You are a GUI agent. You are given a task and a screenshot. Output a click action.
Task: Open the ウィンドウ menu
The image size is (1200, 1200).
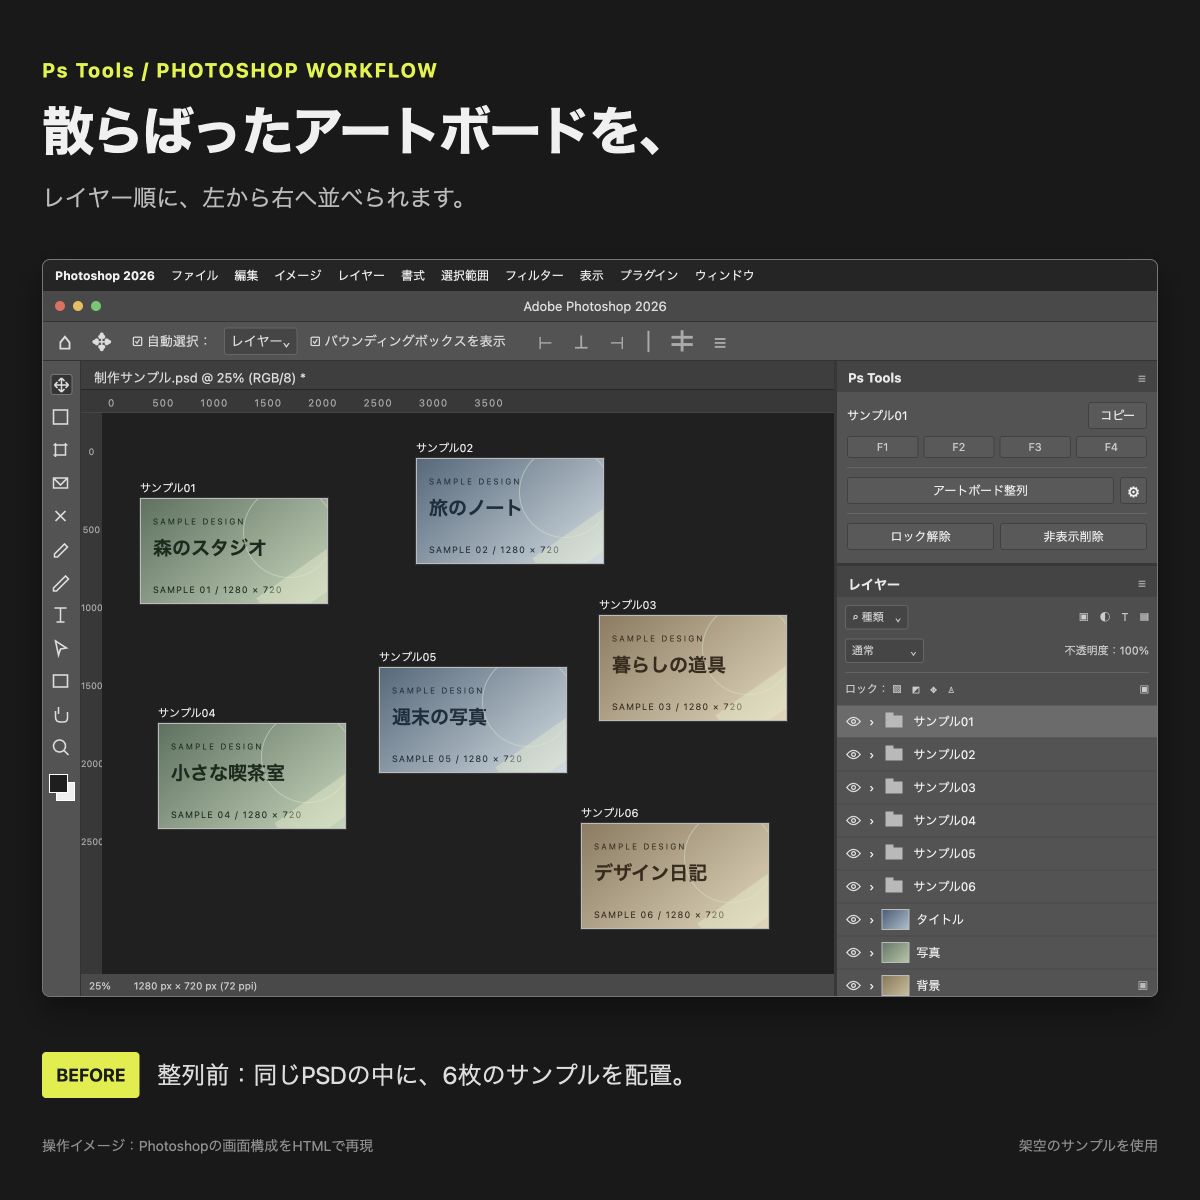tap(724, 275)
